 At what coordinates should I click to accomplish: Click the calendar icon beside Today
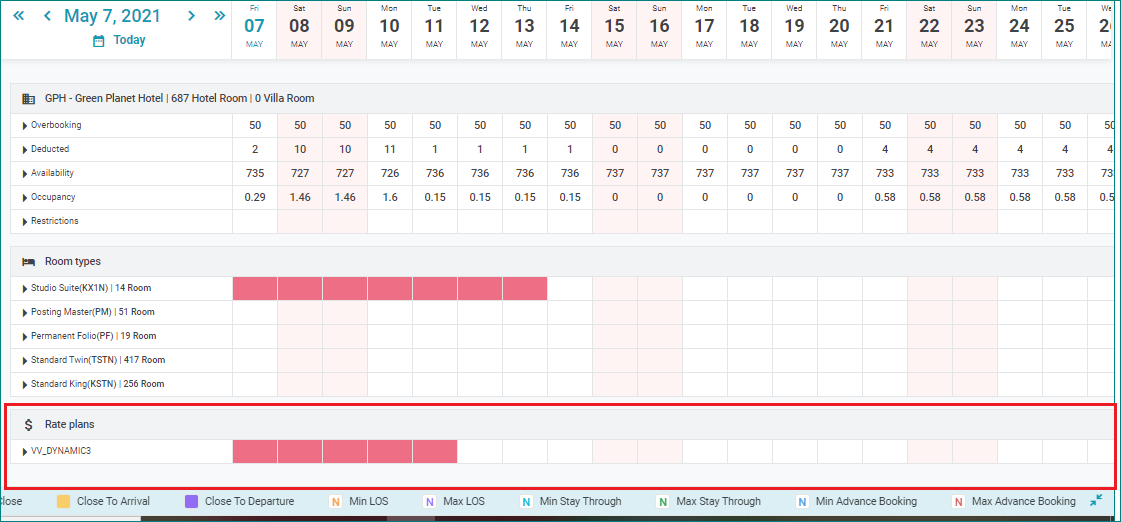pyautogui.click(x=98, y=41)
